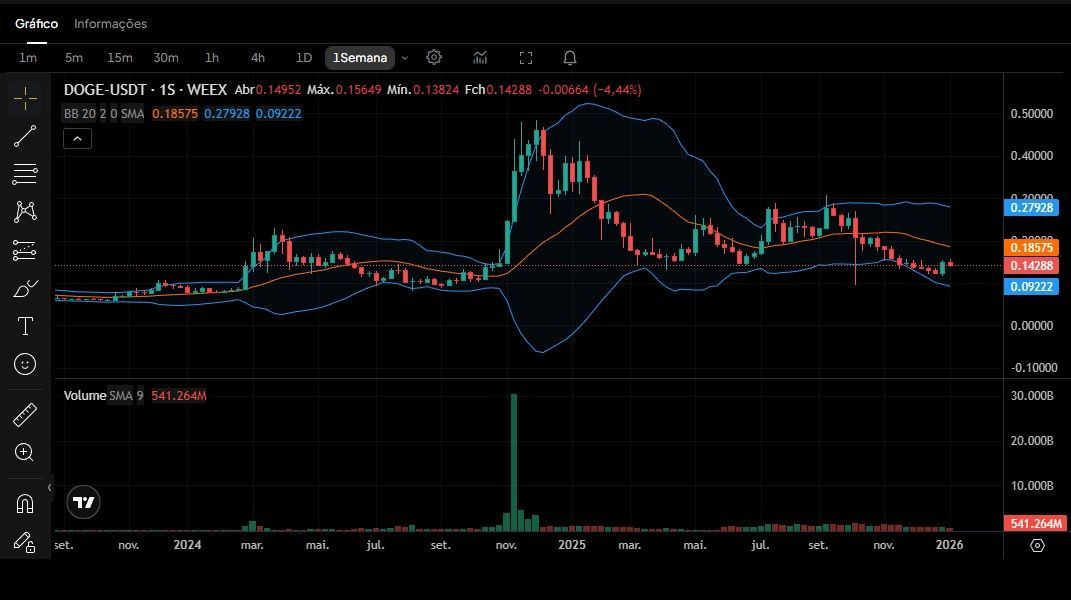1071x600 pixels.
Task: Toggle fullscreen chart mode
Action: [x=526, y=58]
